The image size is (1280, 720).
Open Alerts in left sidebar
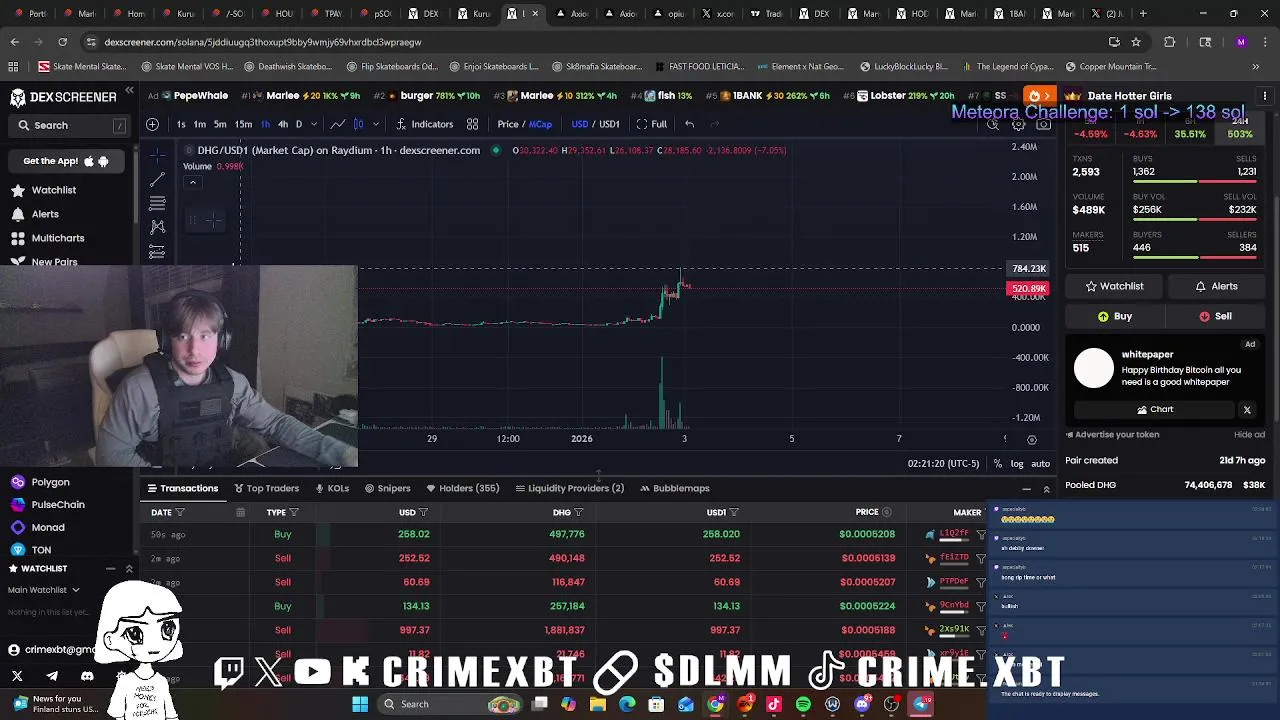[45, 214]
